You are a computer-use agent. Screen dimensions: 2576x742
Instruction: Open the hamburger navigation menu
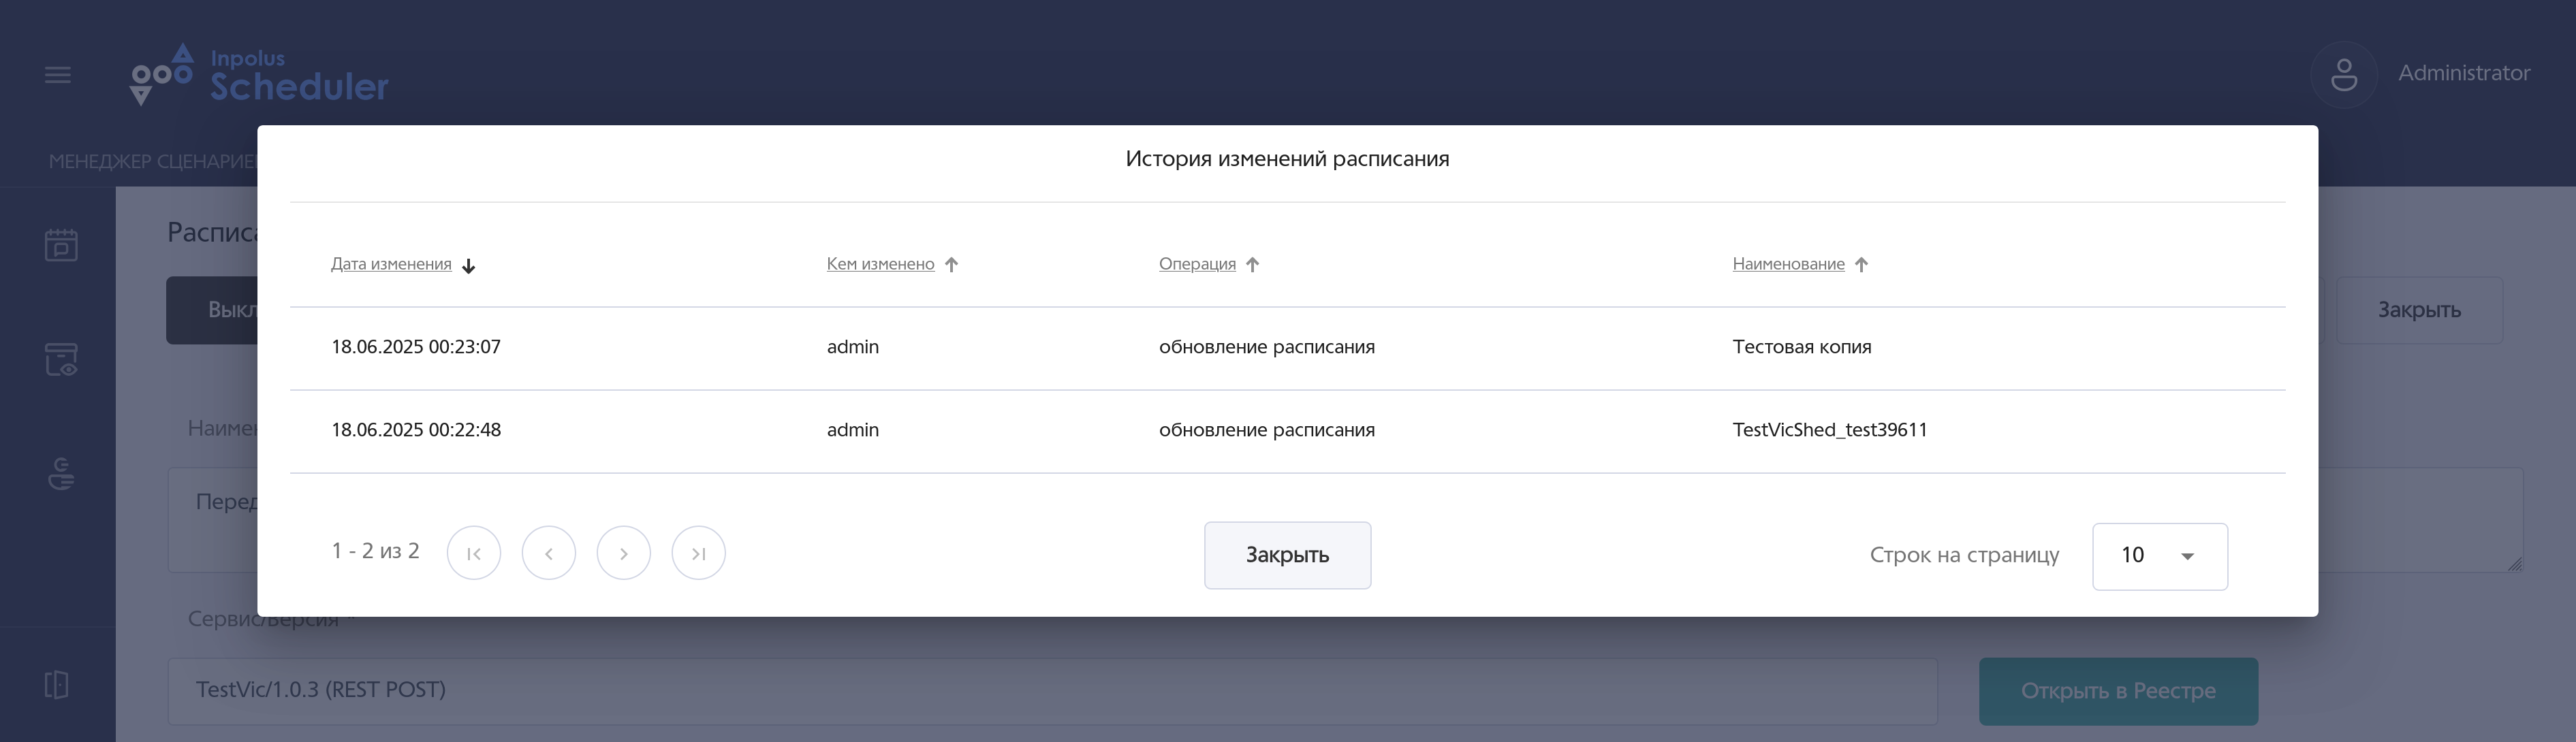(57, 74)
